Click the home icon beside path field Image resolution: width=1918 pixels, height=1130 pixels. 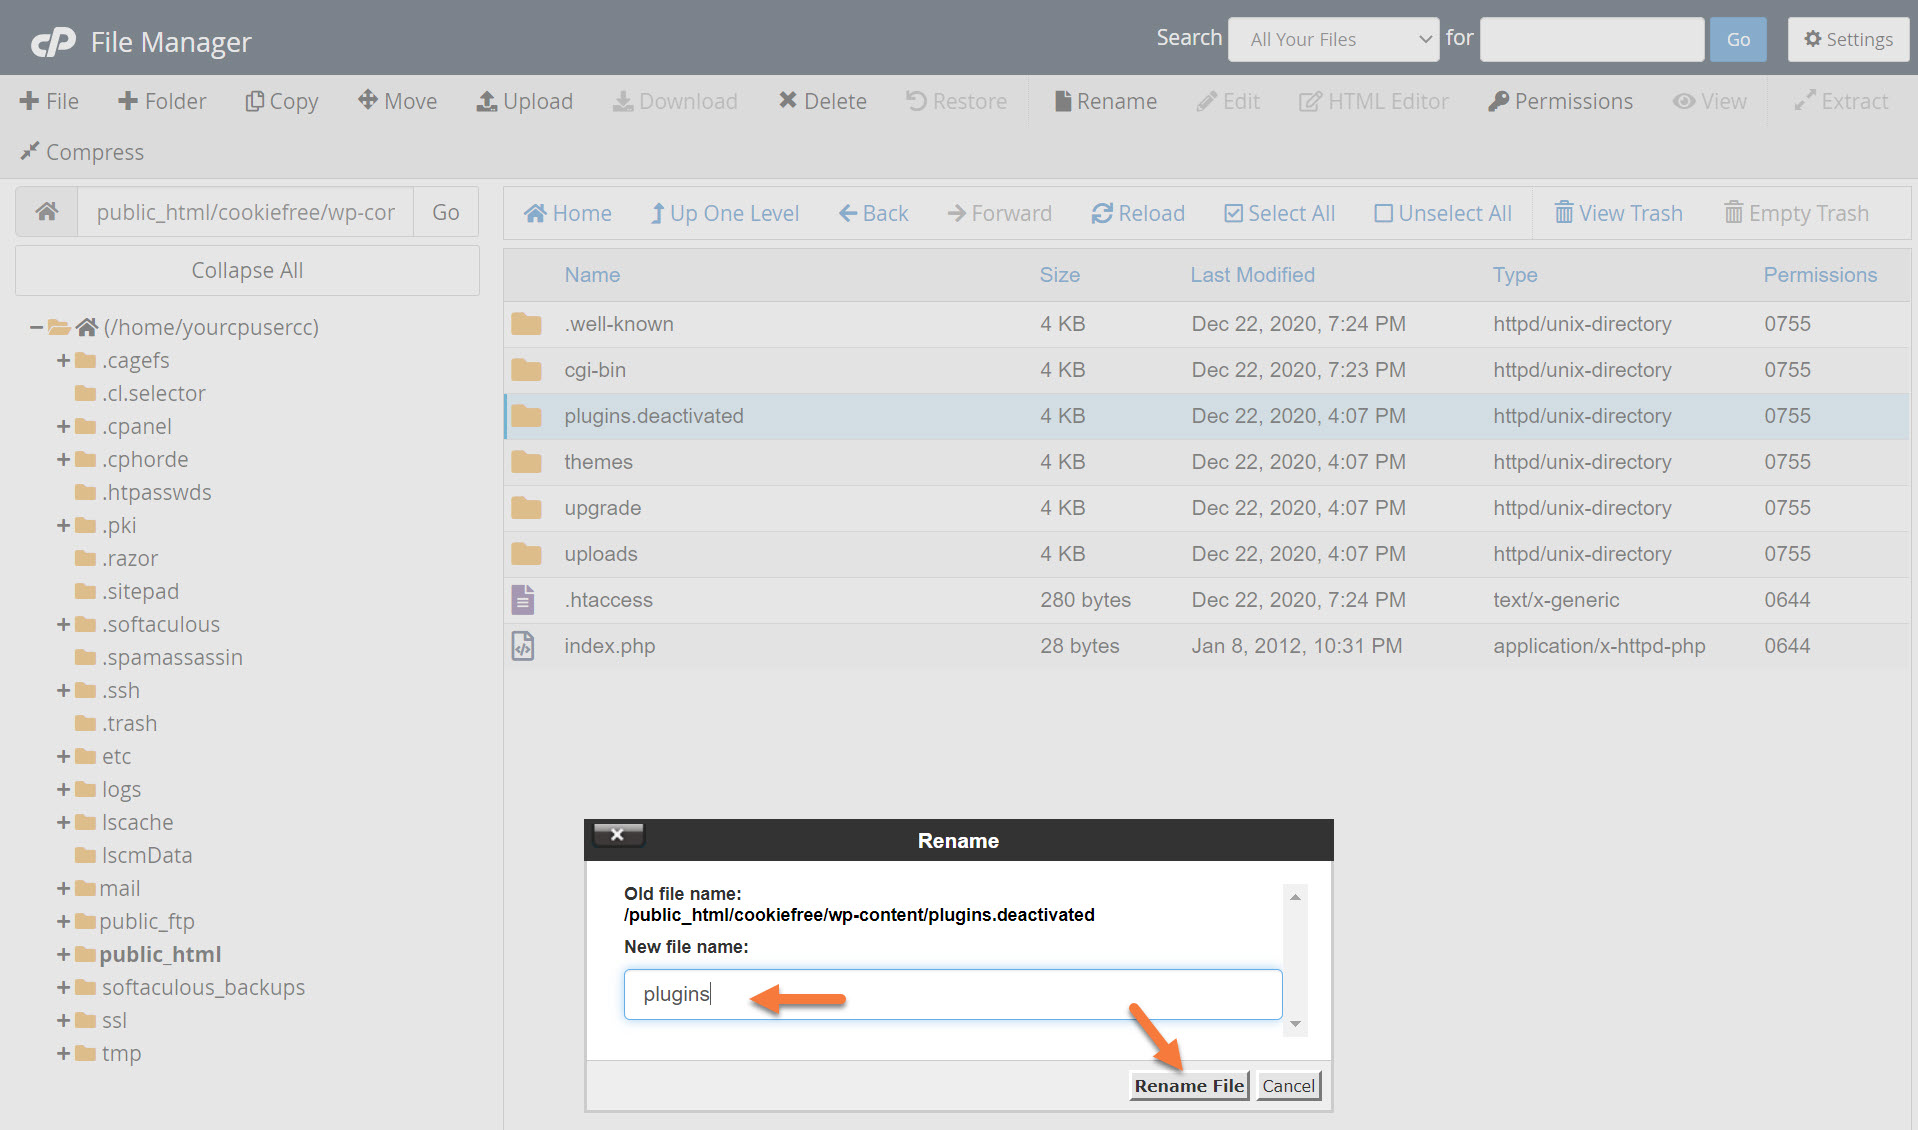(47, 212)
